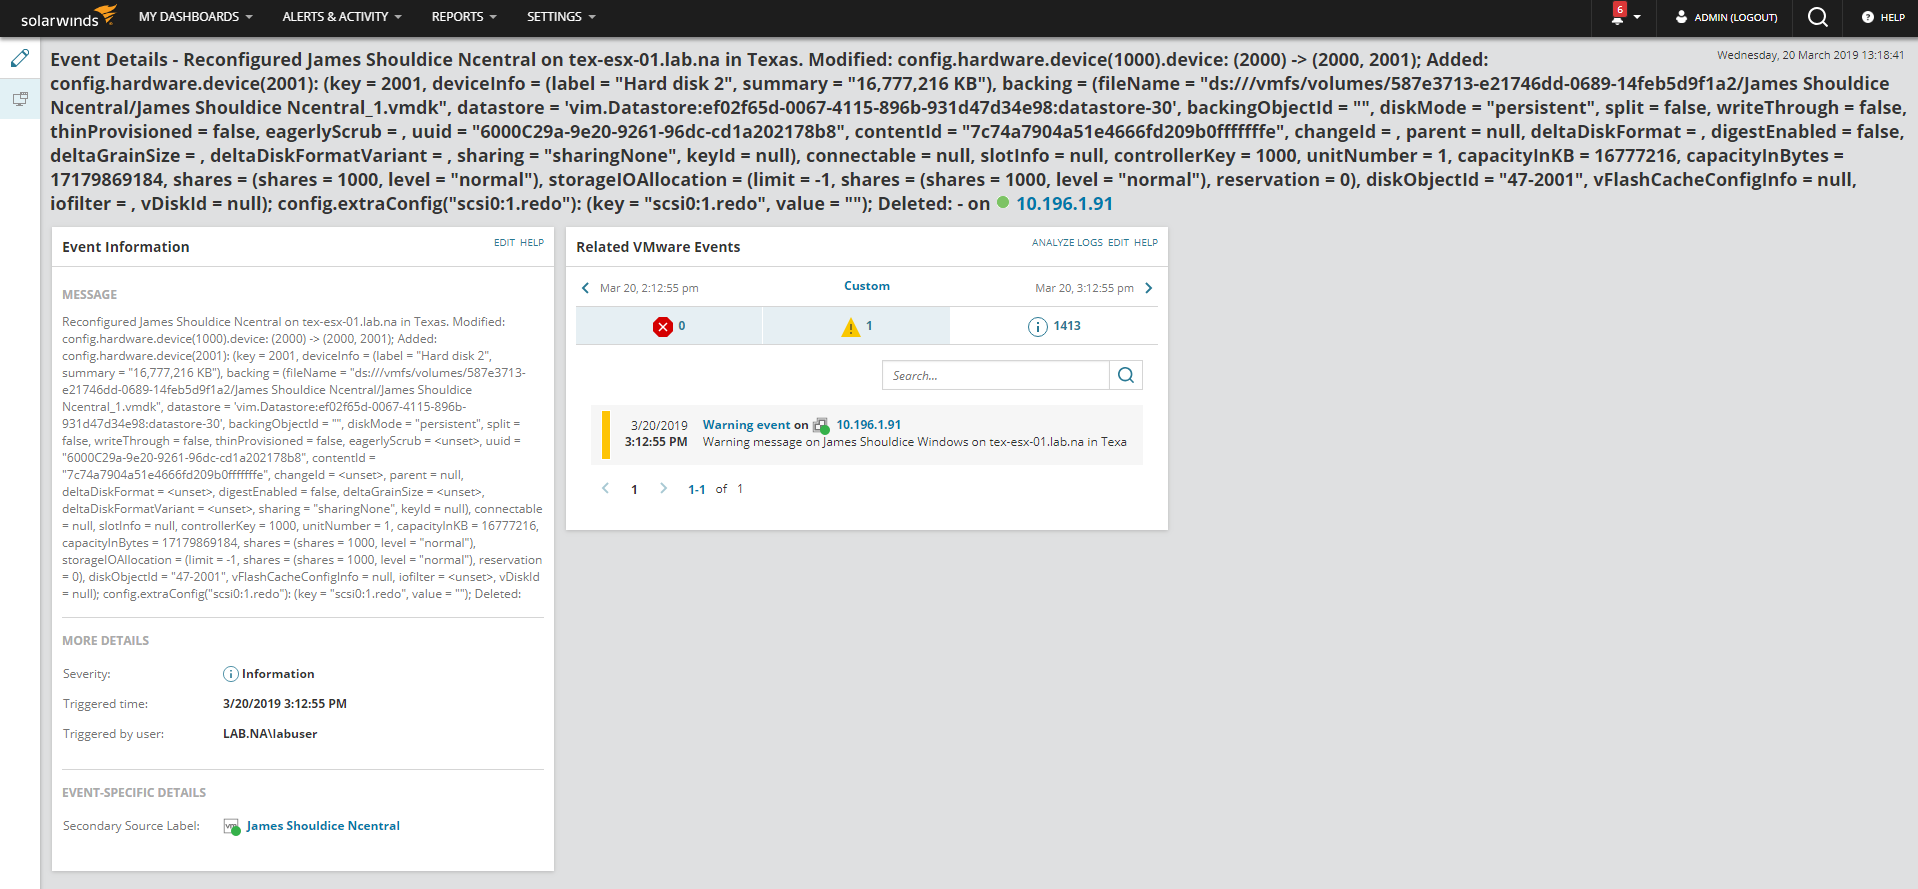Click the end time Mar 20, 3:12:55 pm

1084,288
